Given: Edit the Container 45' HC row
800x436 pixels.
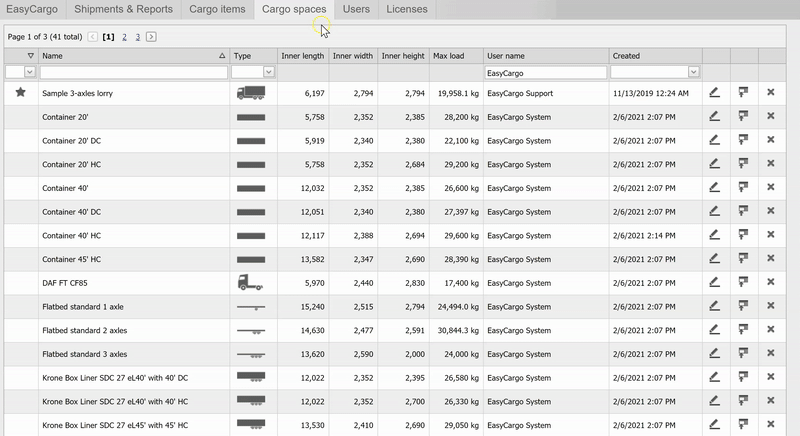Looking at the screenshot, I should (714, 259).
